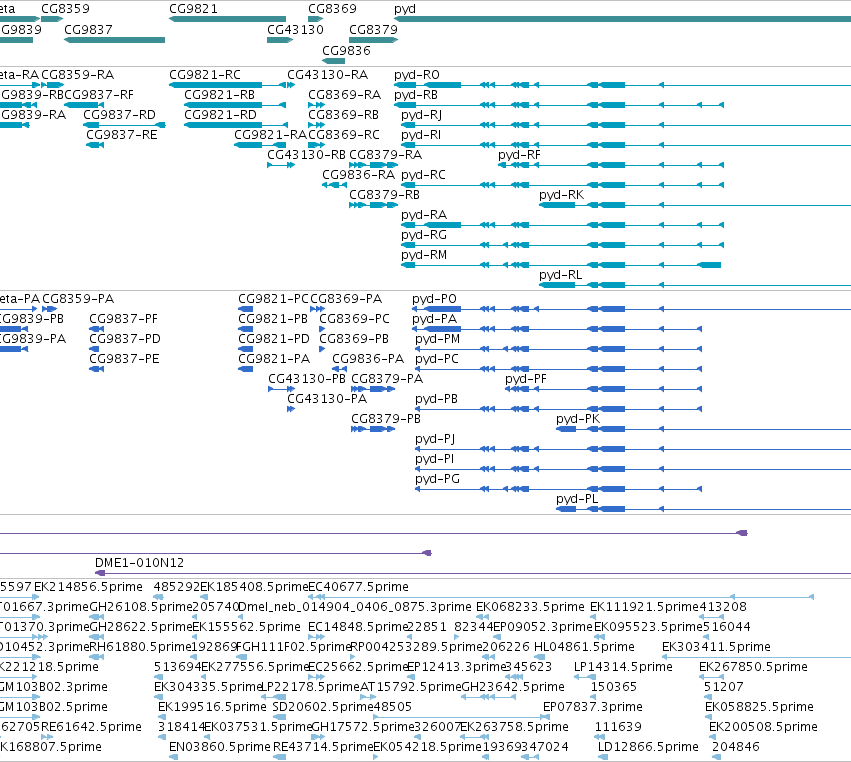Click transcript label pyd-RC
The height and width of the screenshot is (762, 851).
pyautogui.click(x=423, y=175)
